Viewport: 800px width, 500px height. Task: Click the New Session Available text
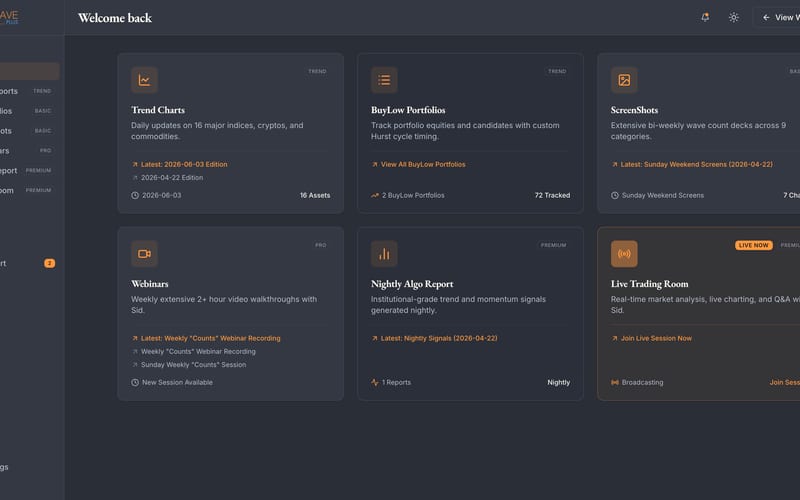pos(178,383)
